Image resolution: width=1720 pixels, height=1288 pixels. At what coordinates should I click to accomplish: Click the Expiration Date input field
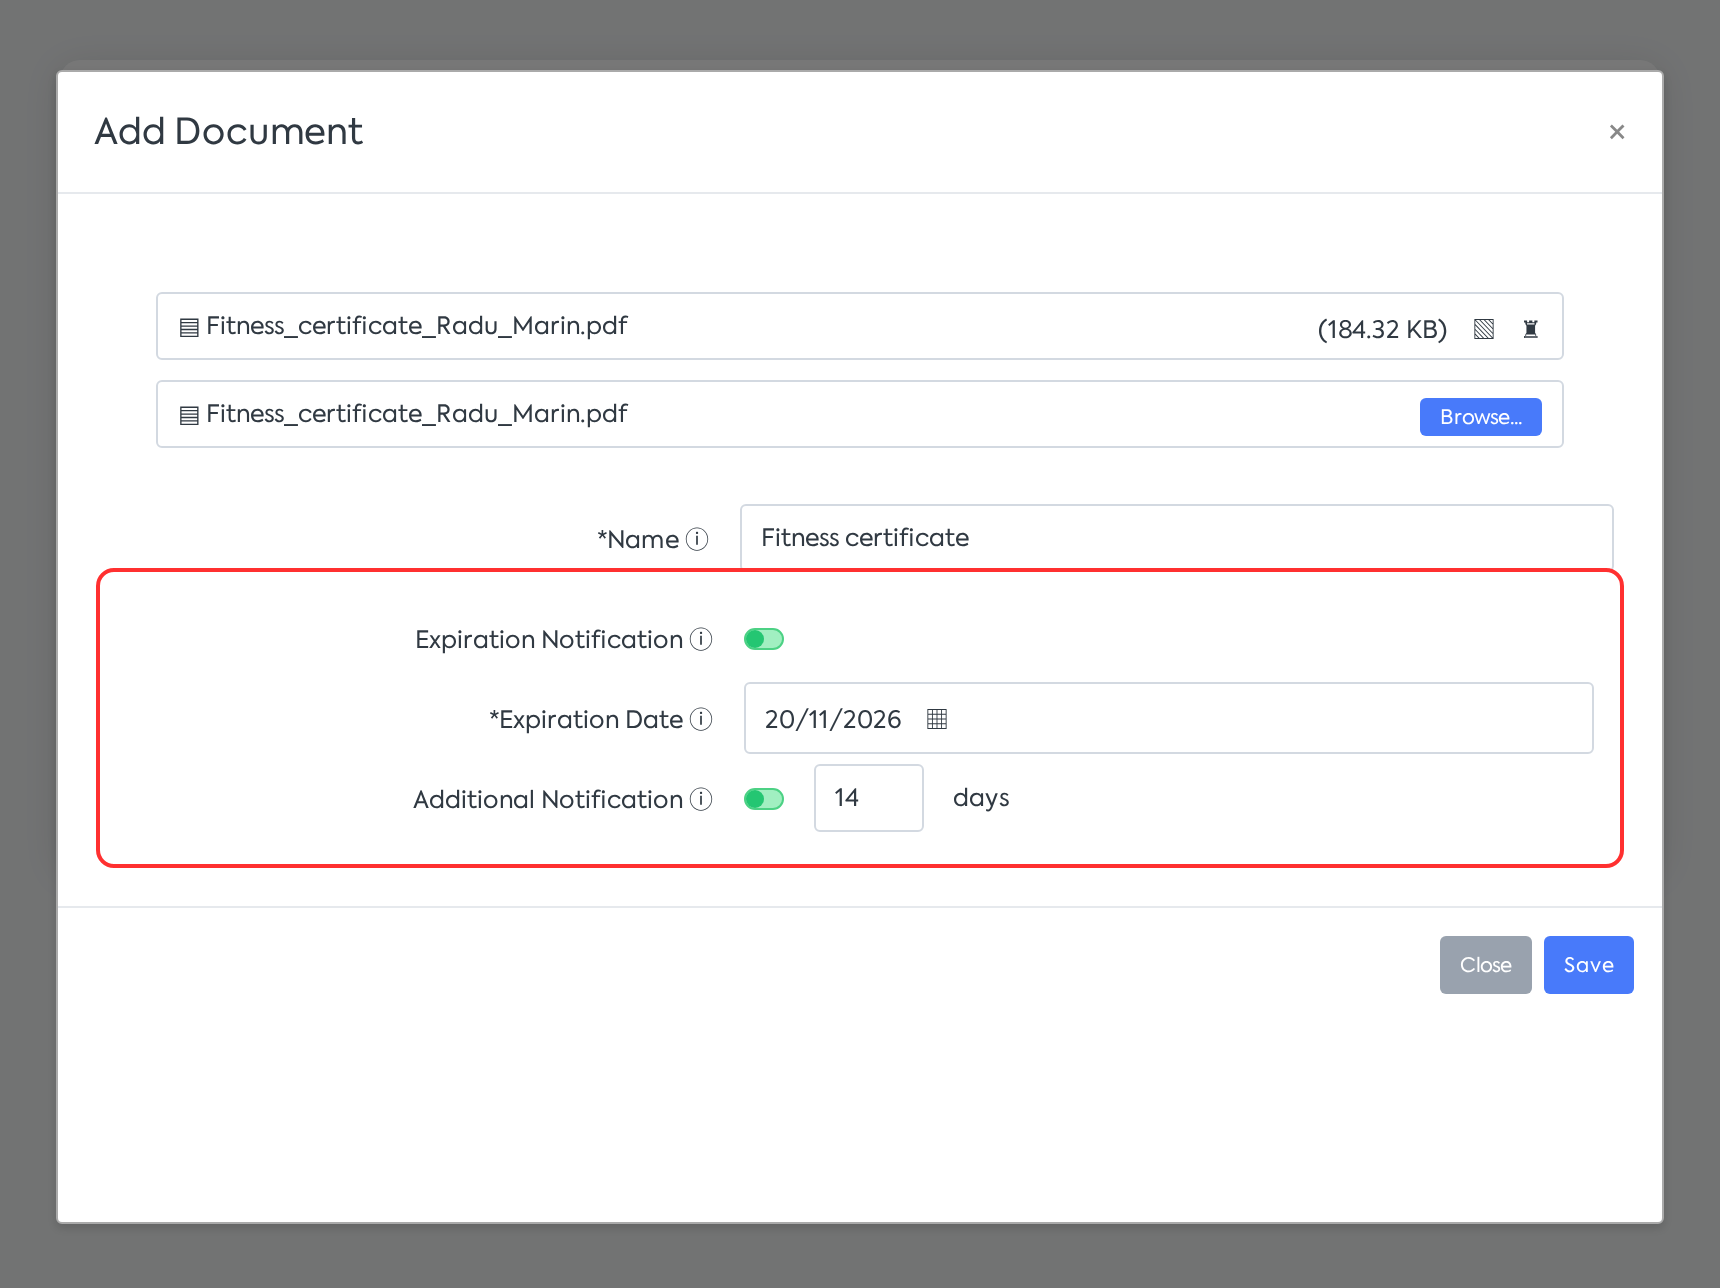(1169, 718)
